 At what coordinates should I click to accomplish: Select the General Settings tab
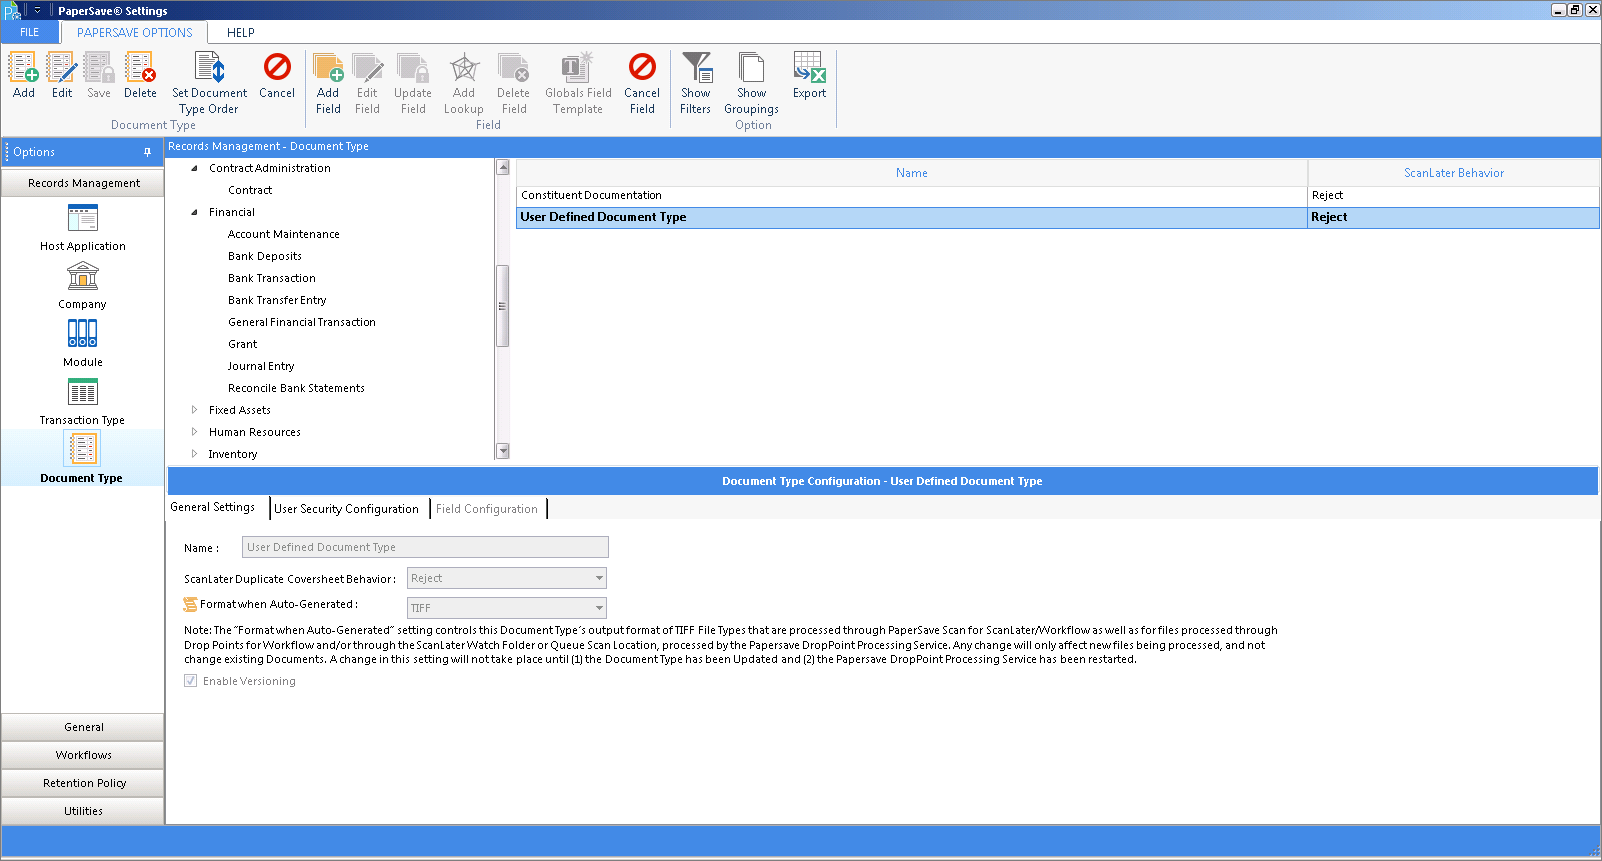coord(213,507)
